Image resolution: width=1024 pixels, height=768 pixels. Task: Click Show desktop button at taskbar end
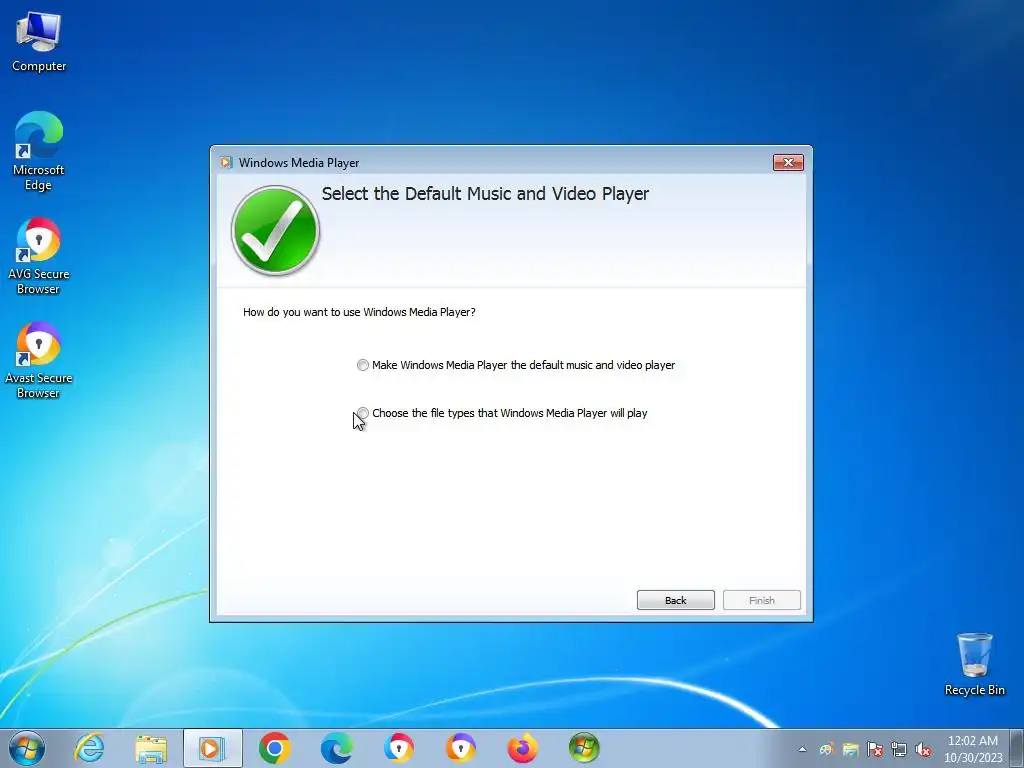click(1018, 748)
